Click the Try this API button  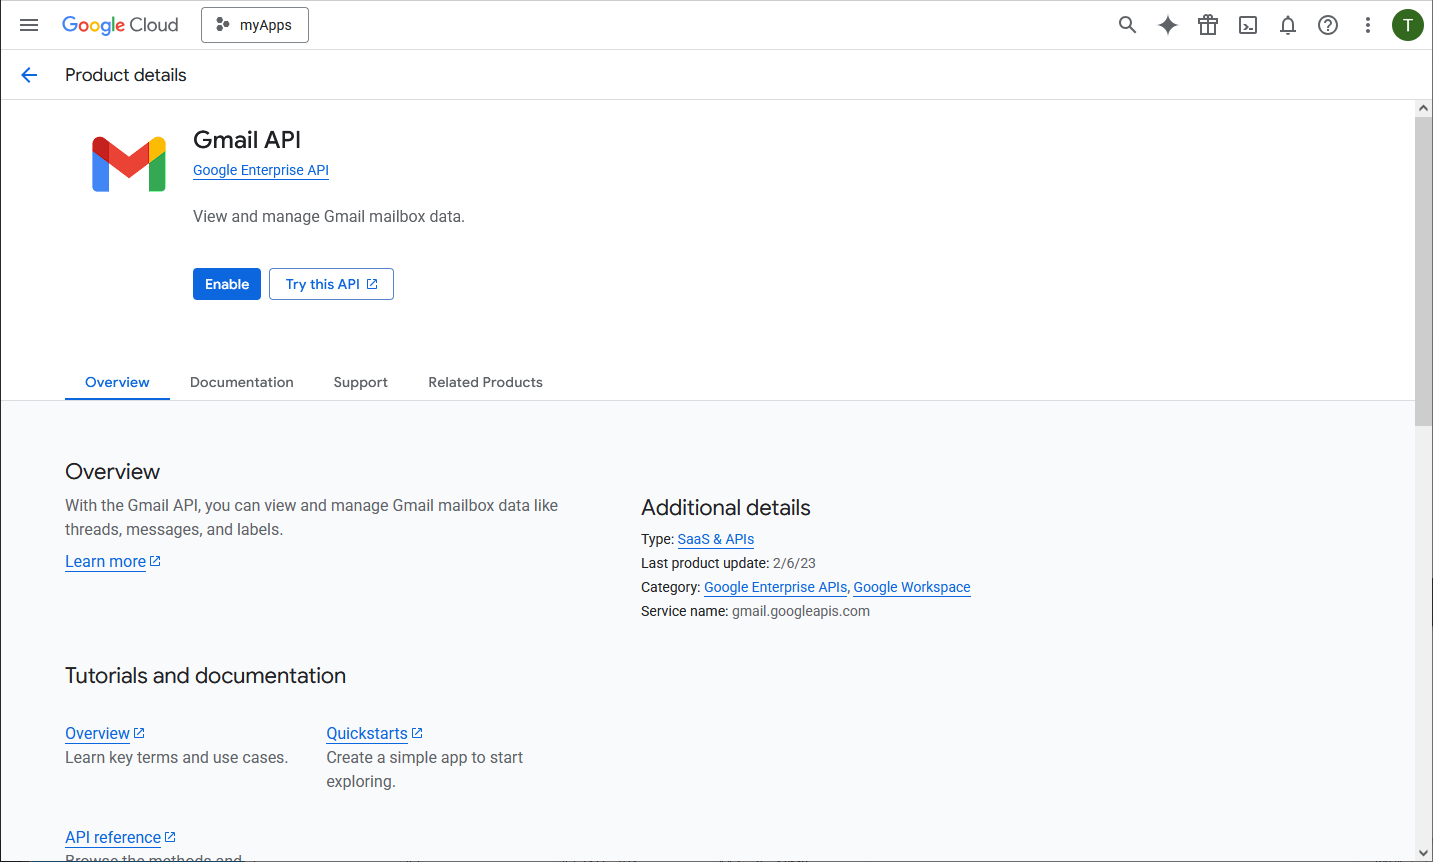331,284
